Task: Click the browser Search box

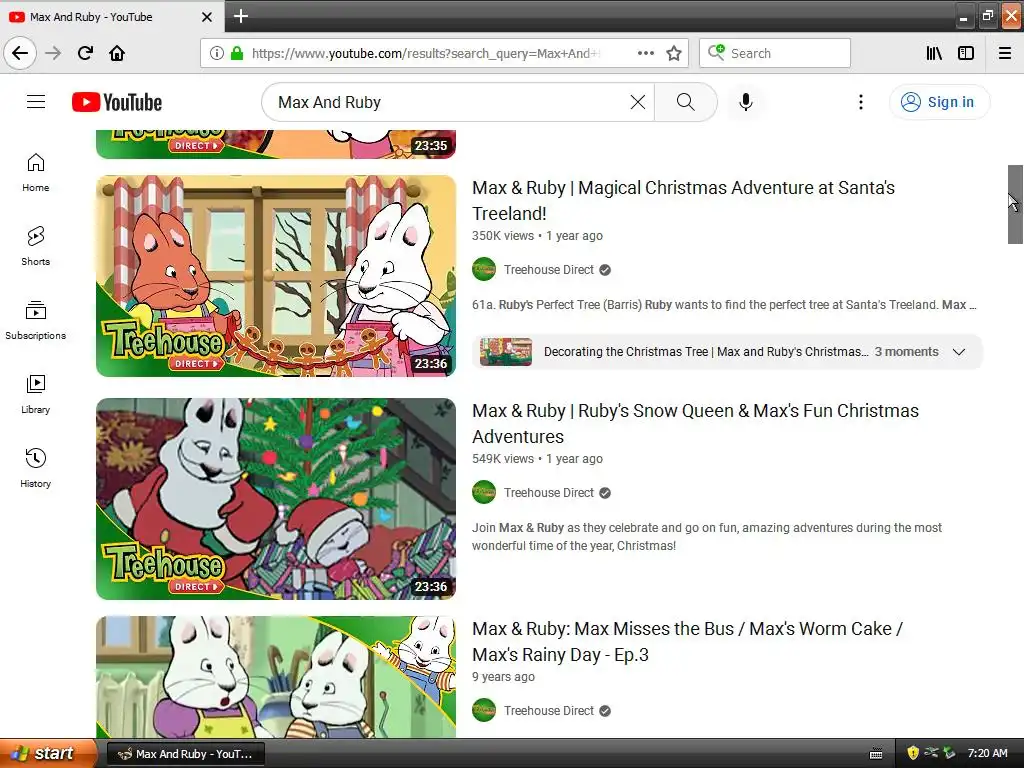Action: (775, 53)
